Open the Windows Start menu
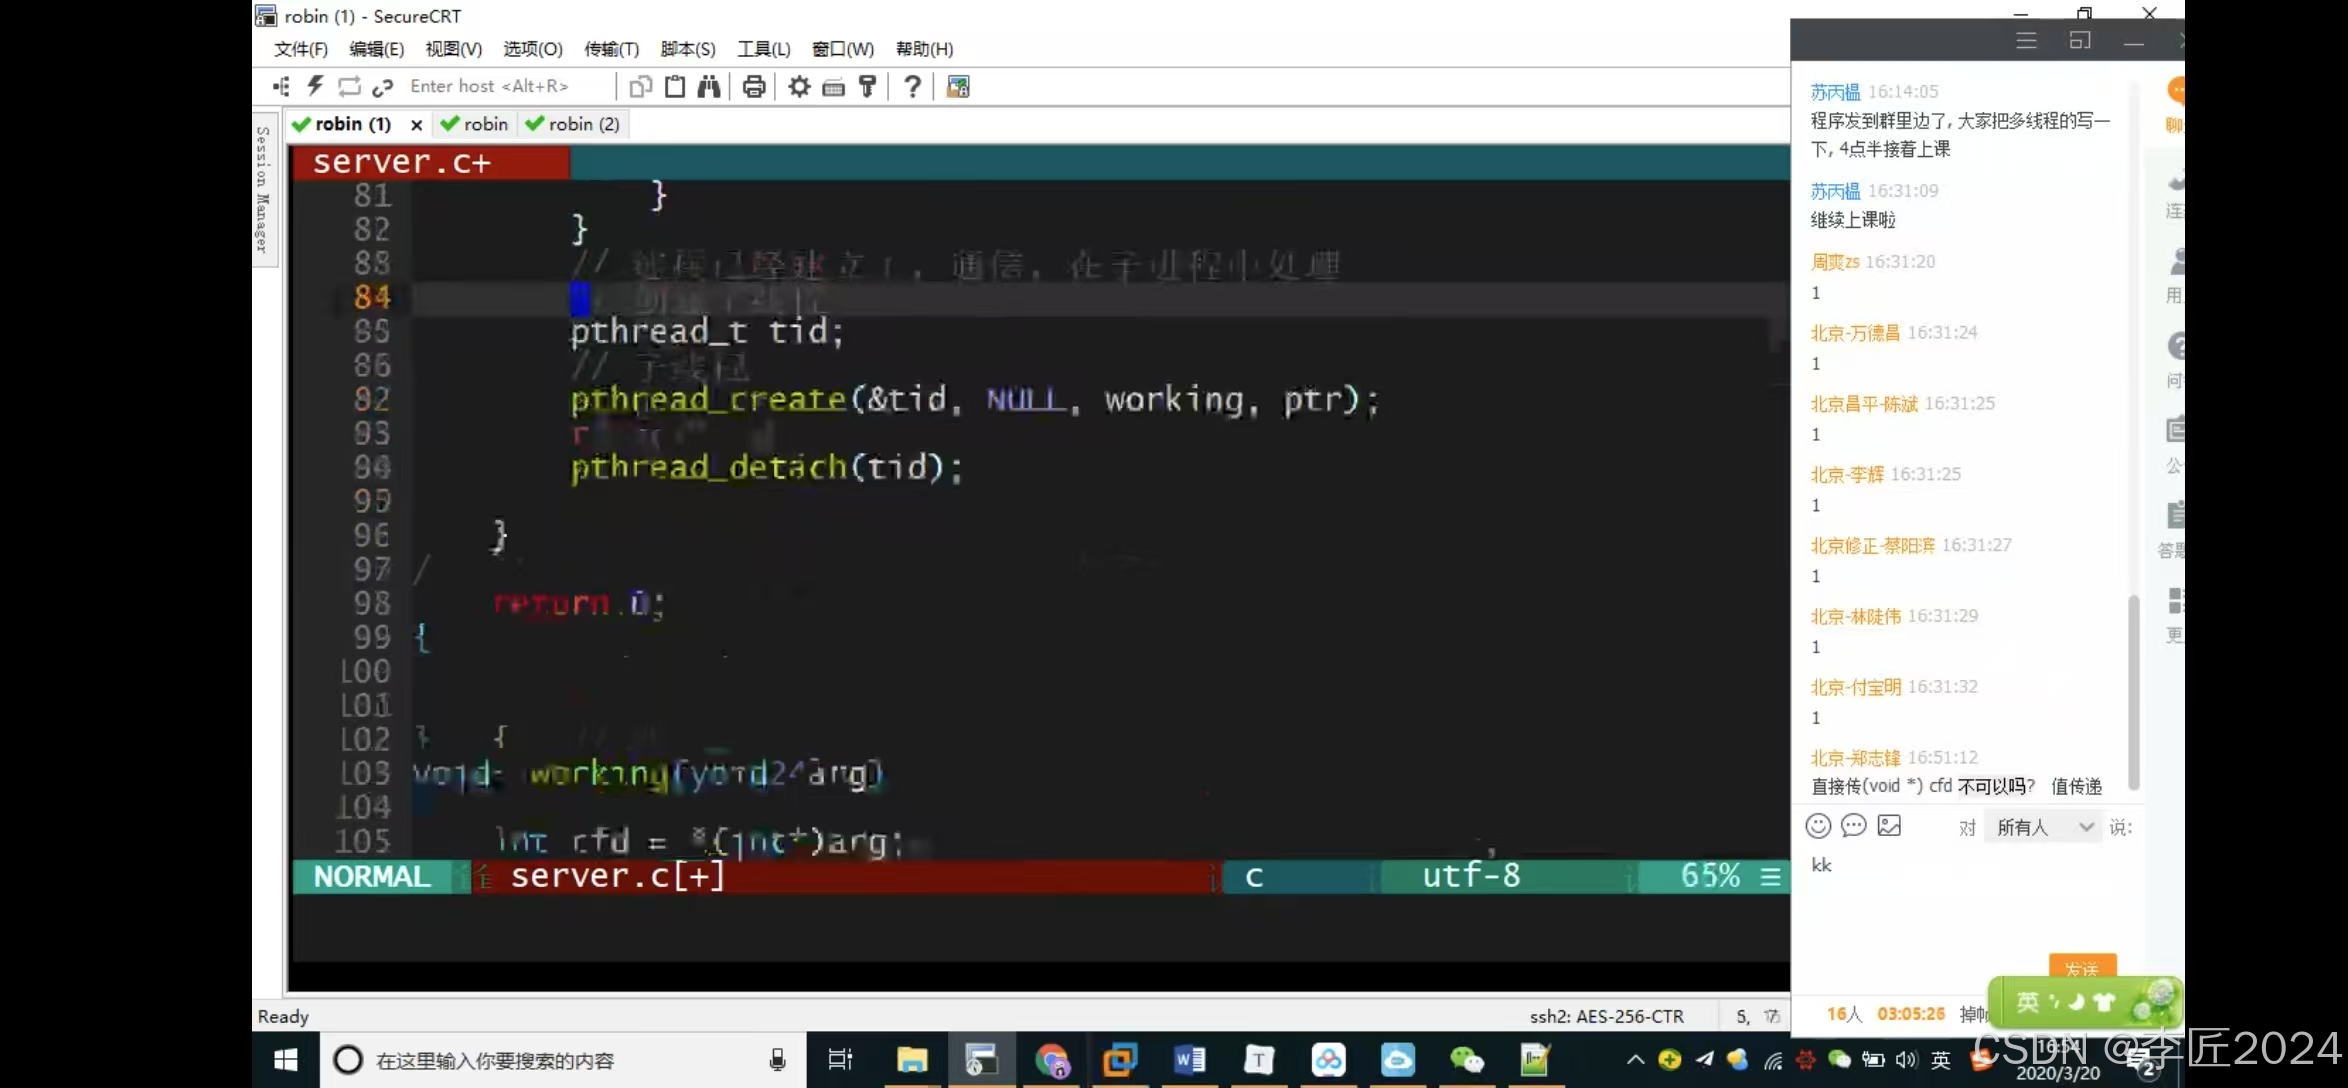This screenshot has width=2348, height=1088. pos(286,1060)
